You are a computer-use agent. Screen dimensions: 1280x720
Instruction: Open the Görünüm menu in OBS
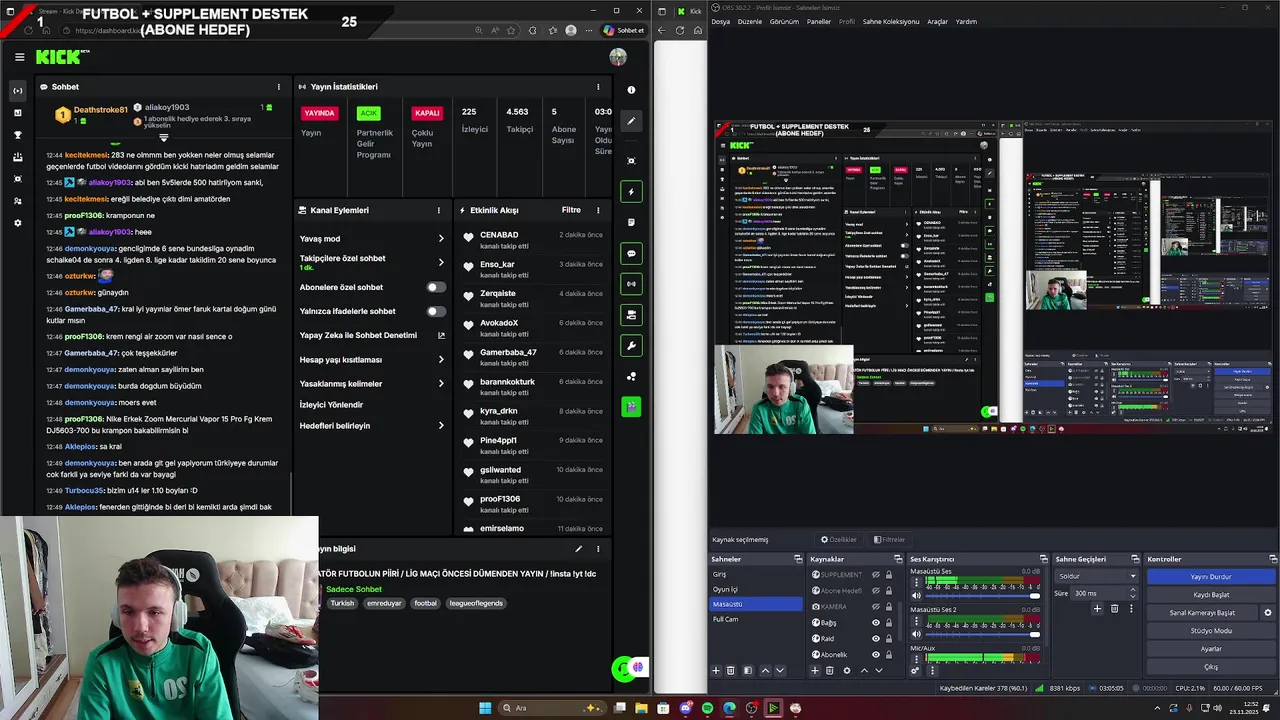click(x=784, y=21)
